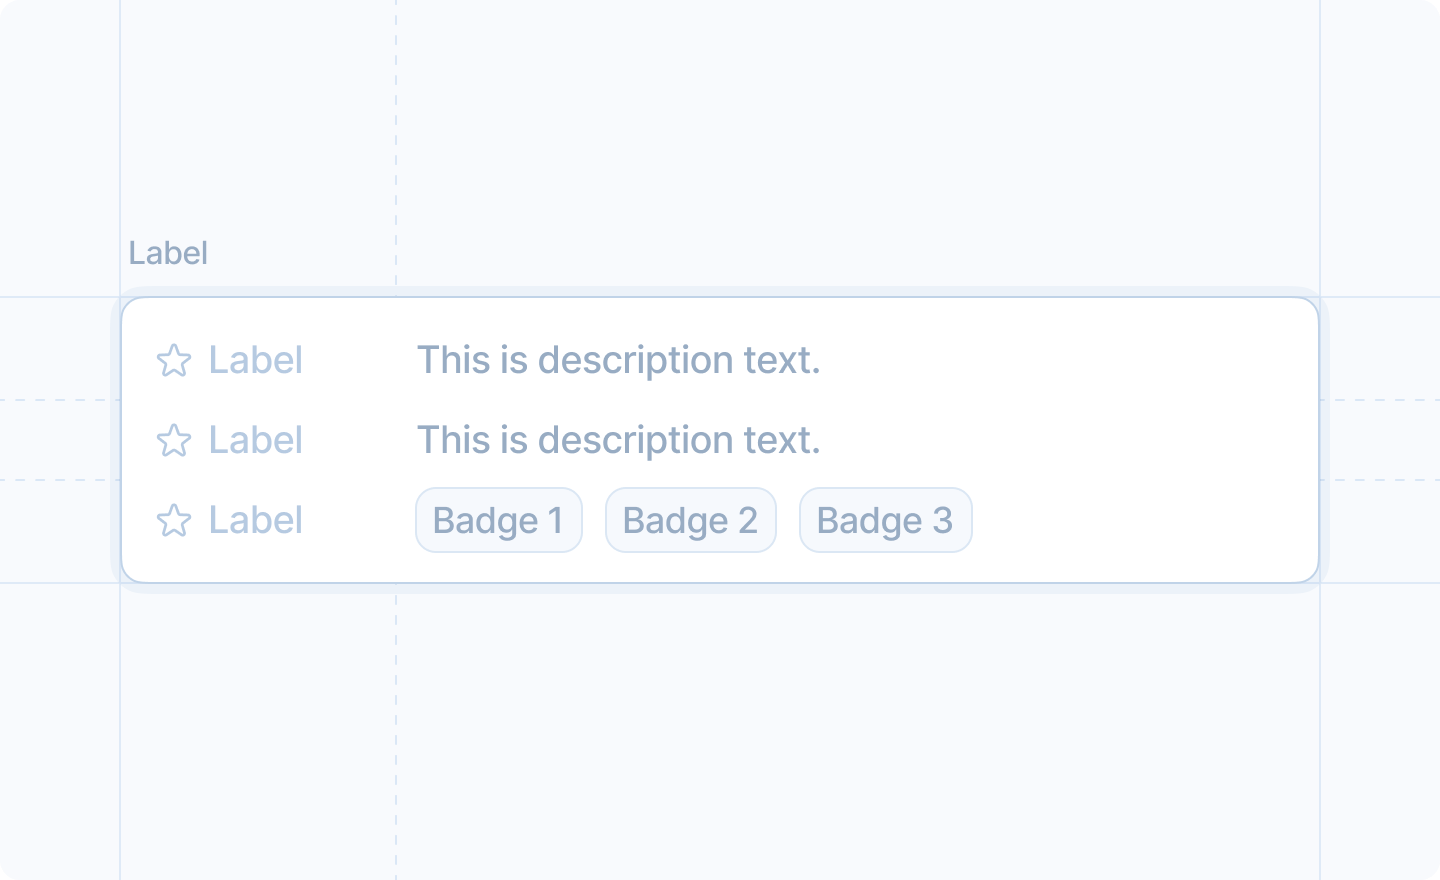Screen dimensions: 1440x880
Task: Click the star icon in the first row
Action: (x=174, y=361)
